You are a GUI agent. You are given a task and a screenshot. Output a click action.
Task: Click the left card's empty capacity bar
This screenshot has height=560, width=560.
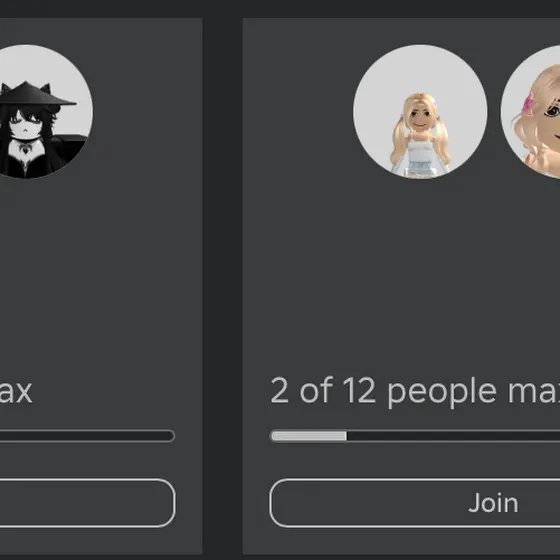(87, 436)
